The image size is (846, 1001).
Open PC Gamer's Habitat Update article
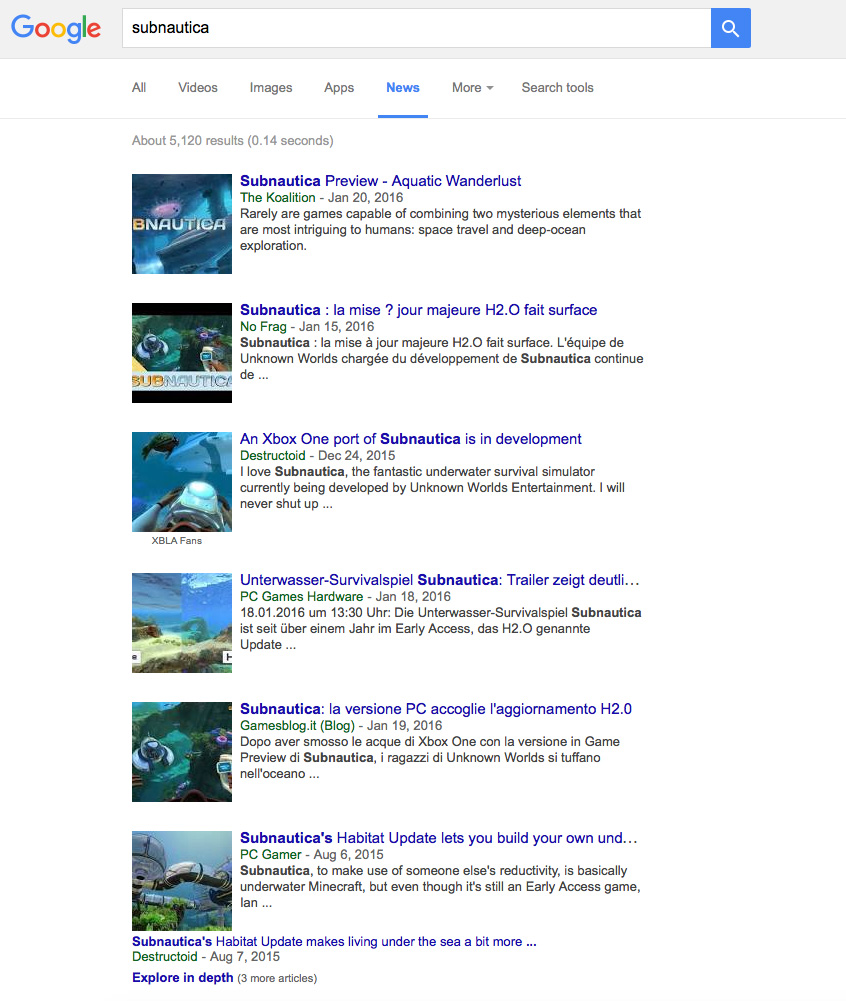tap(439, 838)
